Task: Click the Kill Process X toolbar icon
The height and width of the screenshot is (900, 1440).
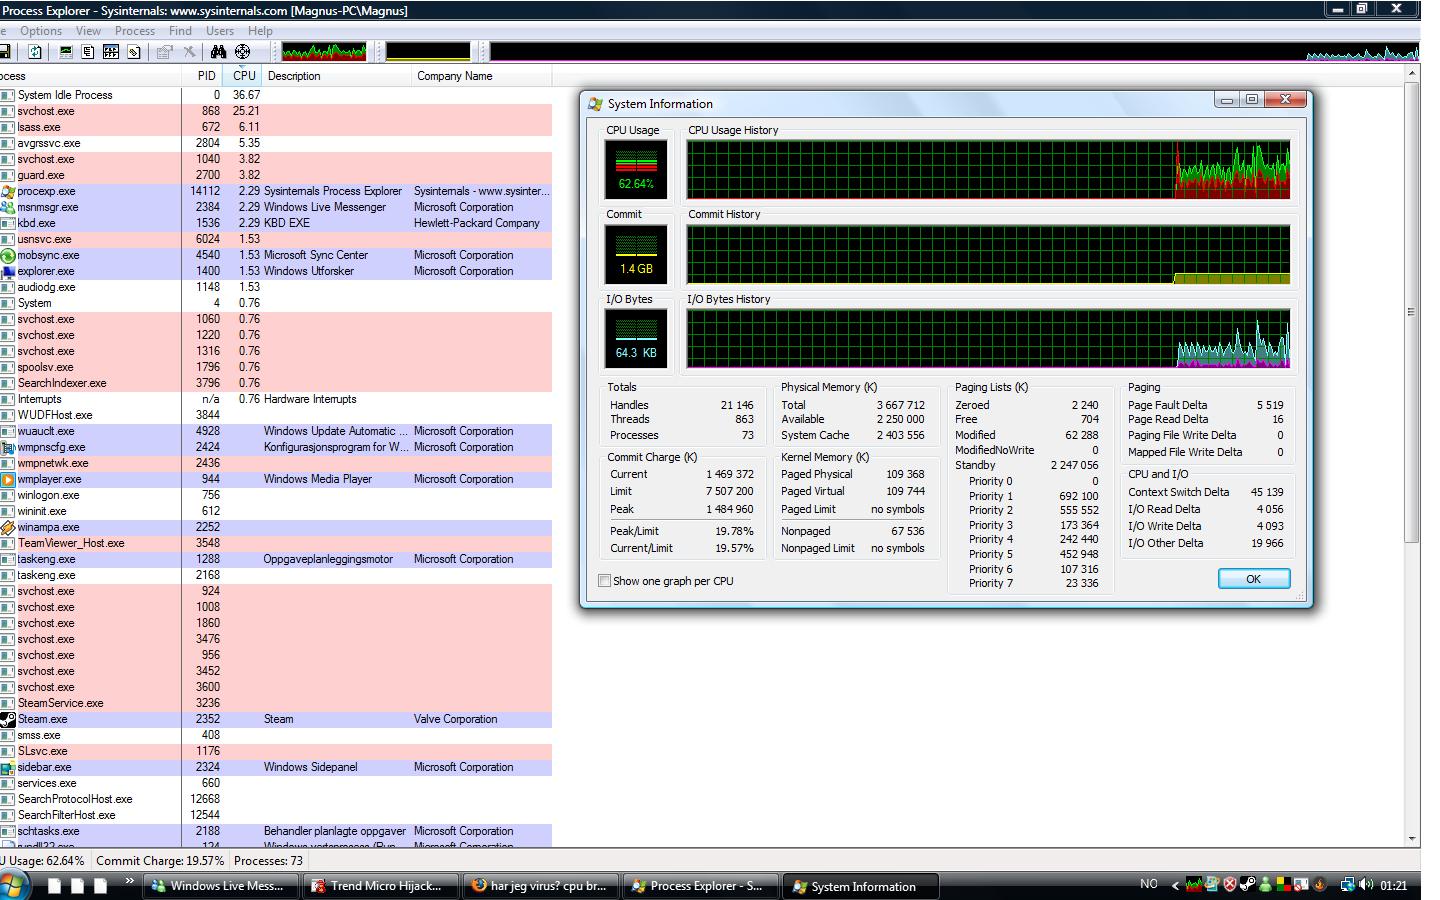Action: [x=189, y=52]
